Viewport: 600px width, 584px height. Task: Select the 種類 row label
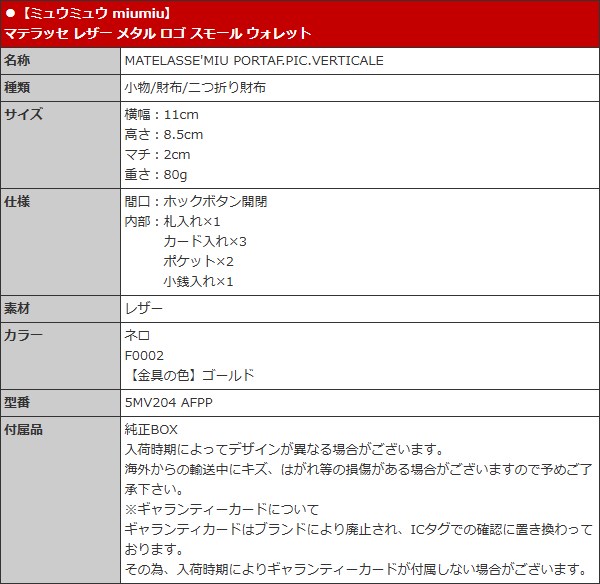17,88
